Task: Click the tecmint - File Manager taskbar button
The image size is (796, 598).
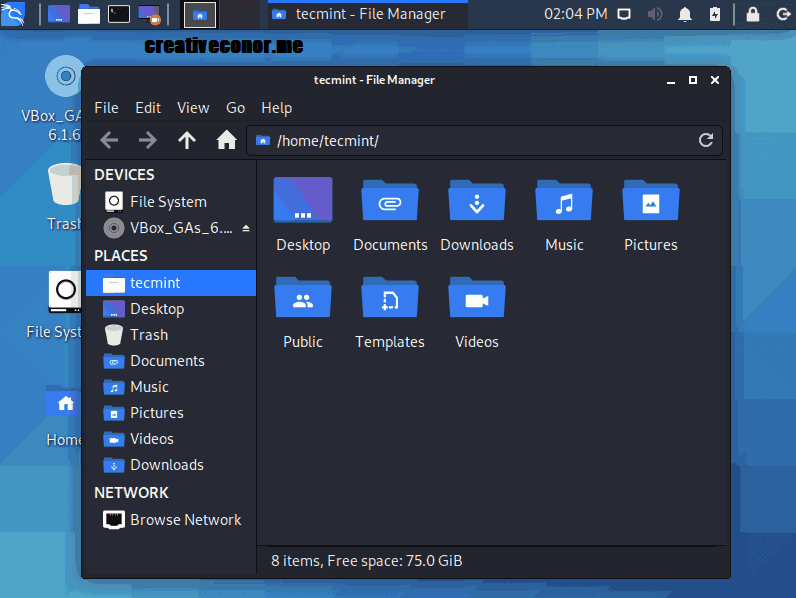Action: [x=368, y=14]
